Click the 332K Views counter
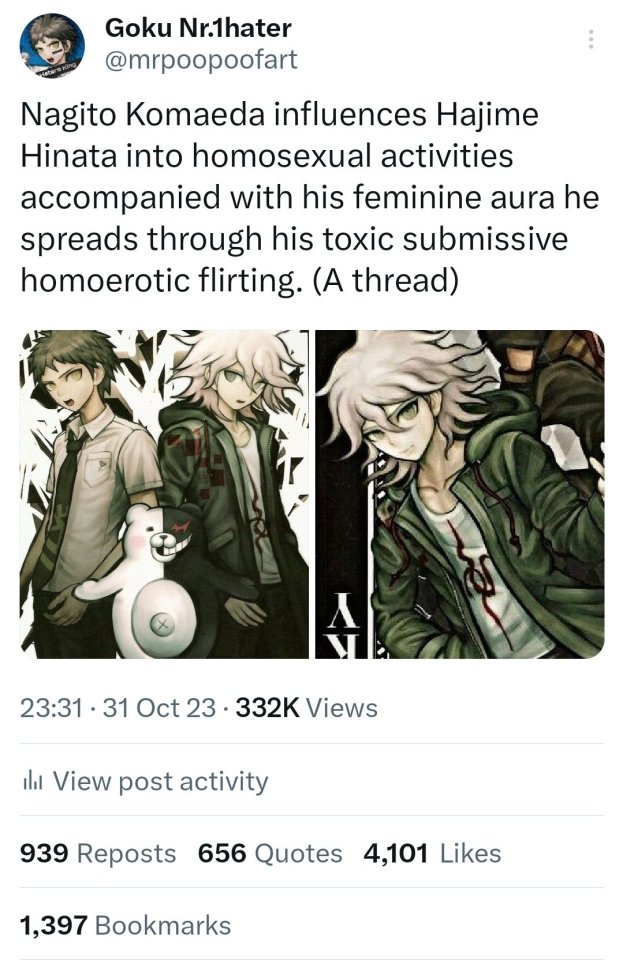This screenshot has width=623, height=960. pyautogui.click(x=307, y=708)
